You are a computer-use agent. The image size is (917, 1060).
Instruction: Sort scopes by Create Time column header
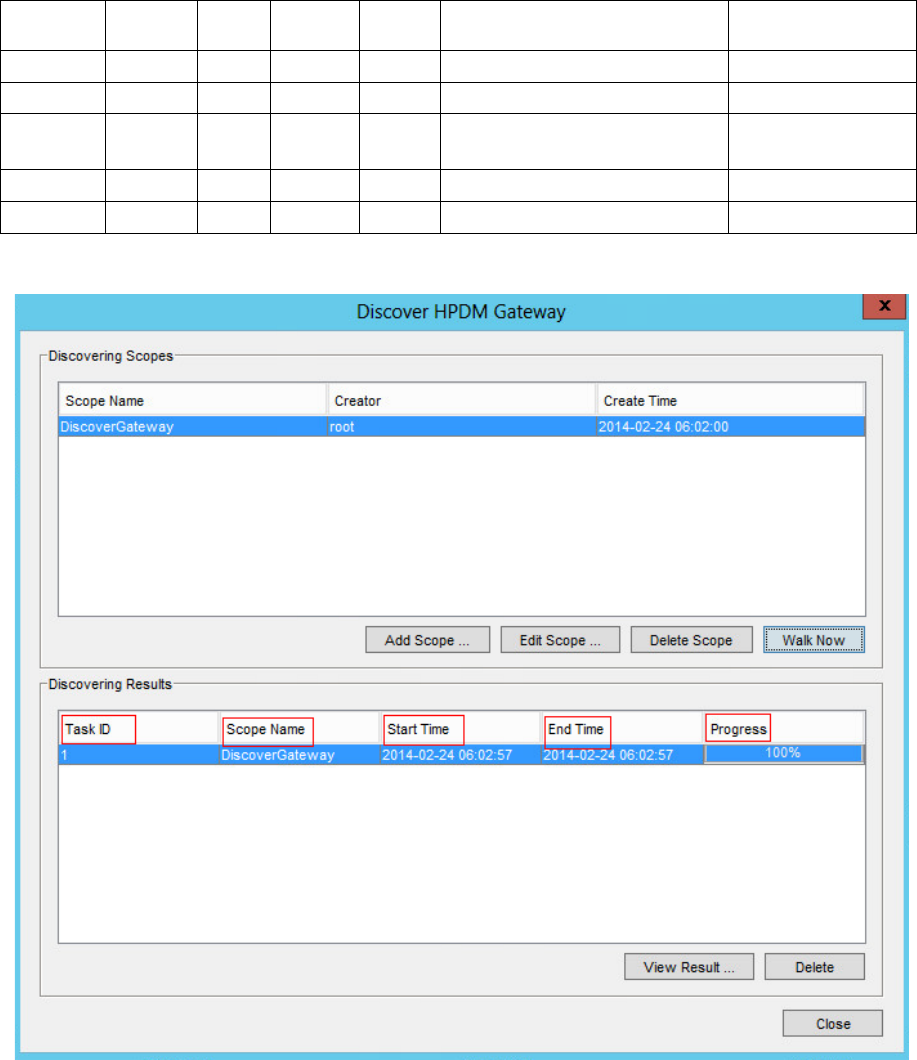coord(730,400)
